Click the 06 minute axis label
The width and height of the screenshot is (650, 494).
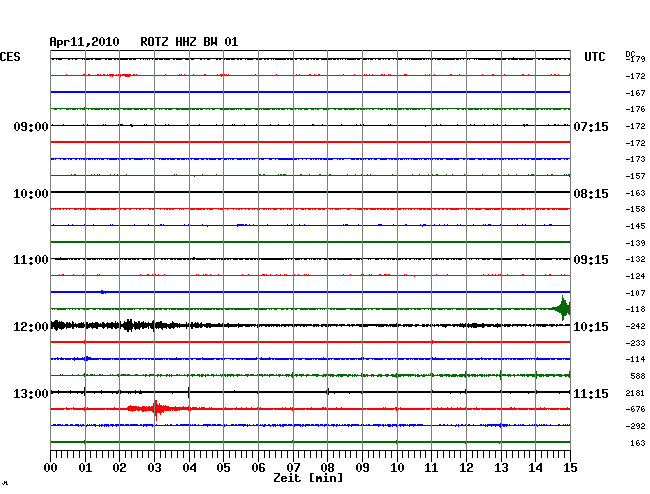(x=258, y=468)
